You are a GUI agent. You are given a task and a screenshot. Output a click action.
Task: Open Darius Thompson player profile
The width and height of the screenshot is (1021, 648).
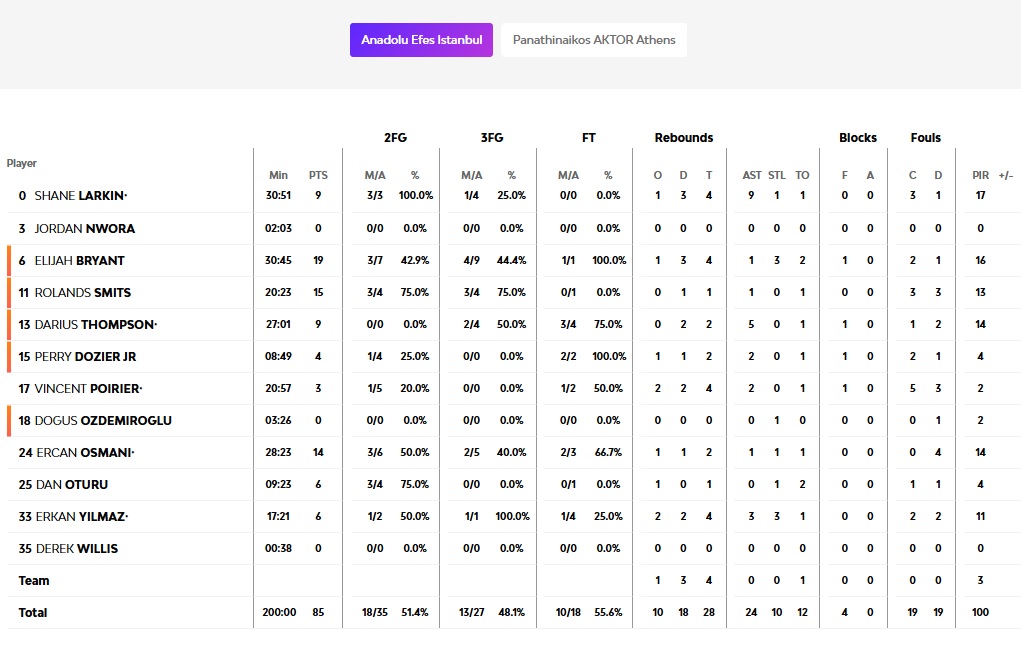coord(94,325)
